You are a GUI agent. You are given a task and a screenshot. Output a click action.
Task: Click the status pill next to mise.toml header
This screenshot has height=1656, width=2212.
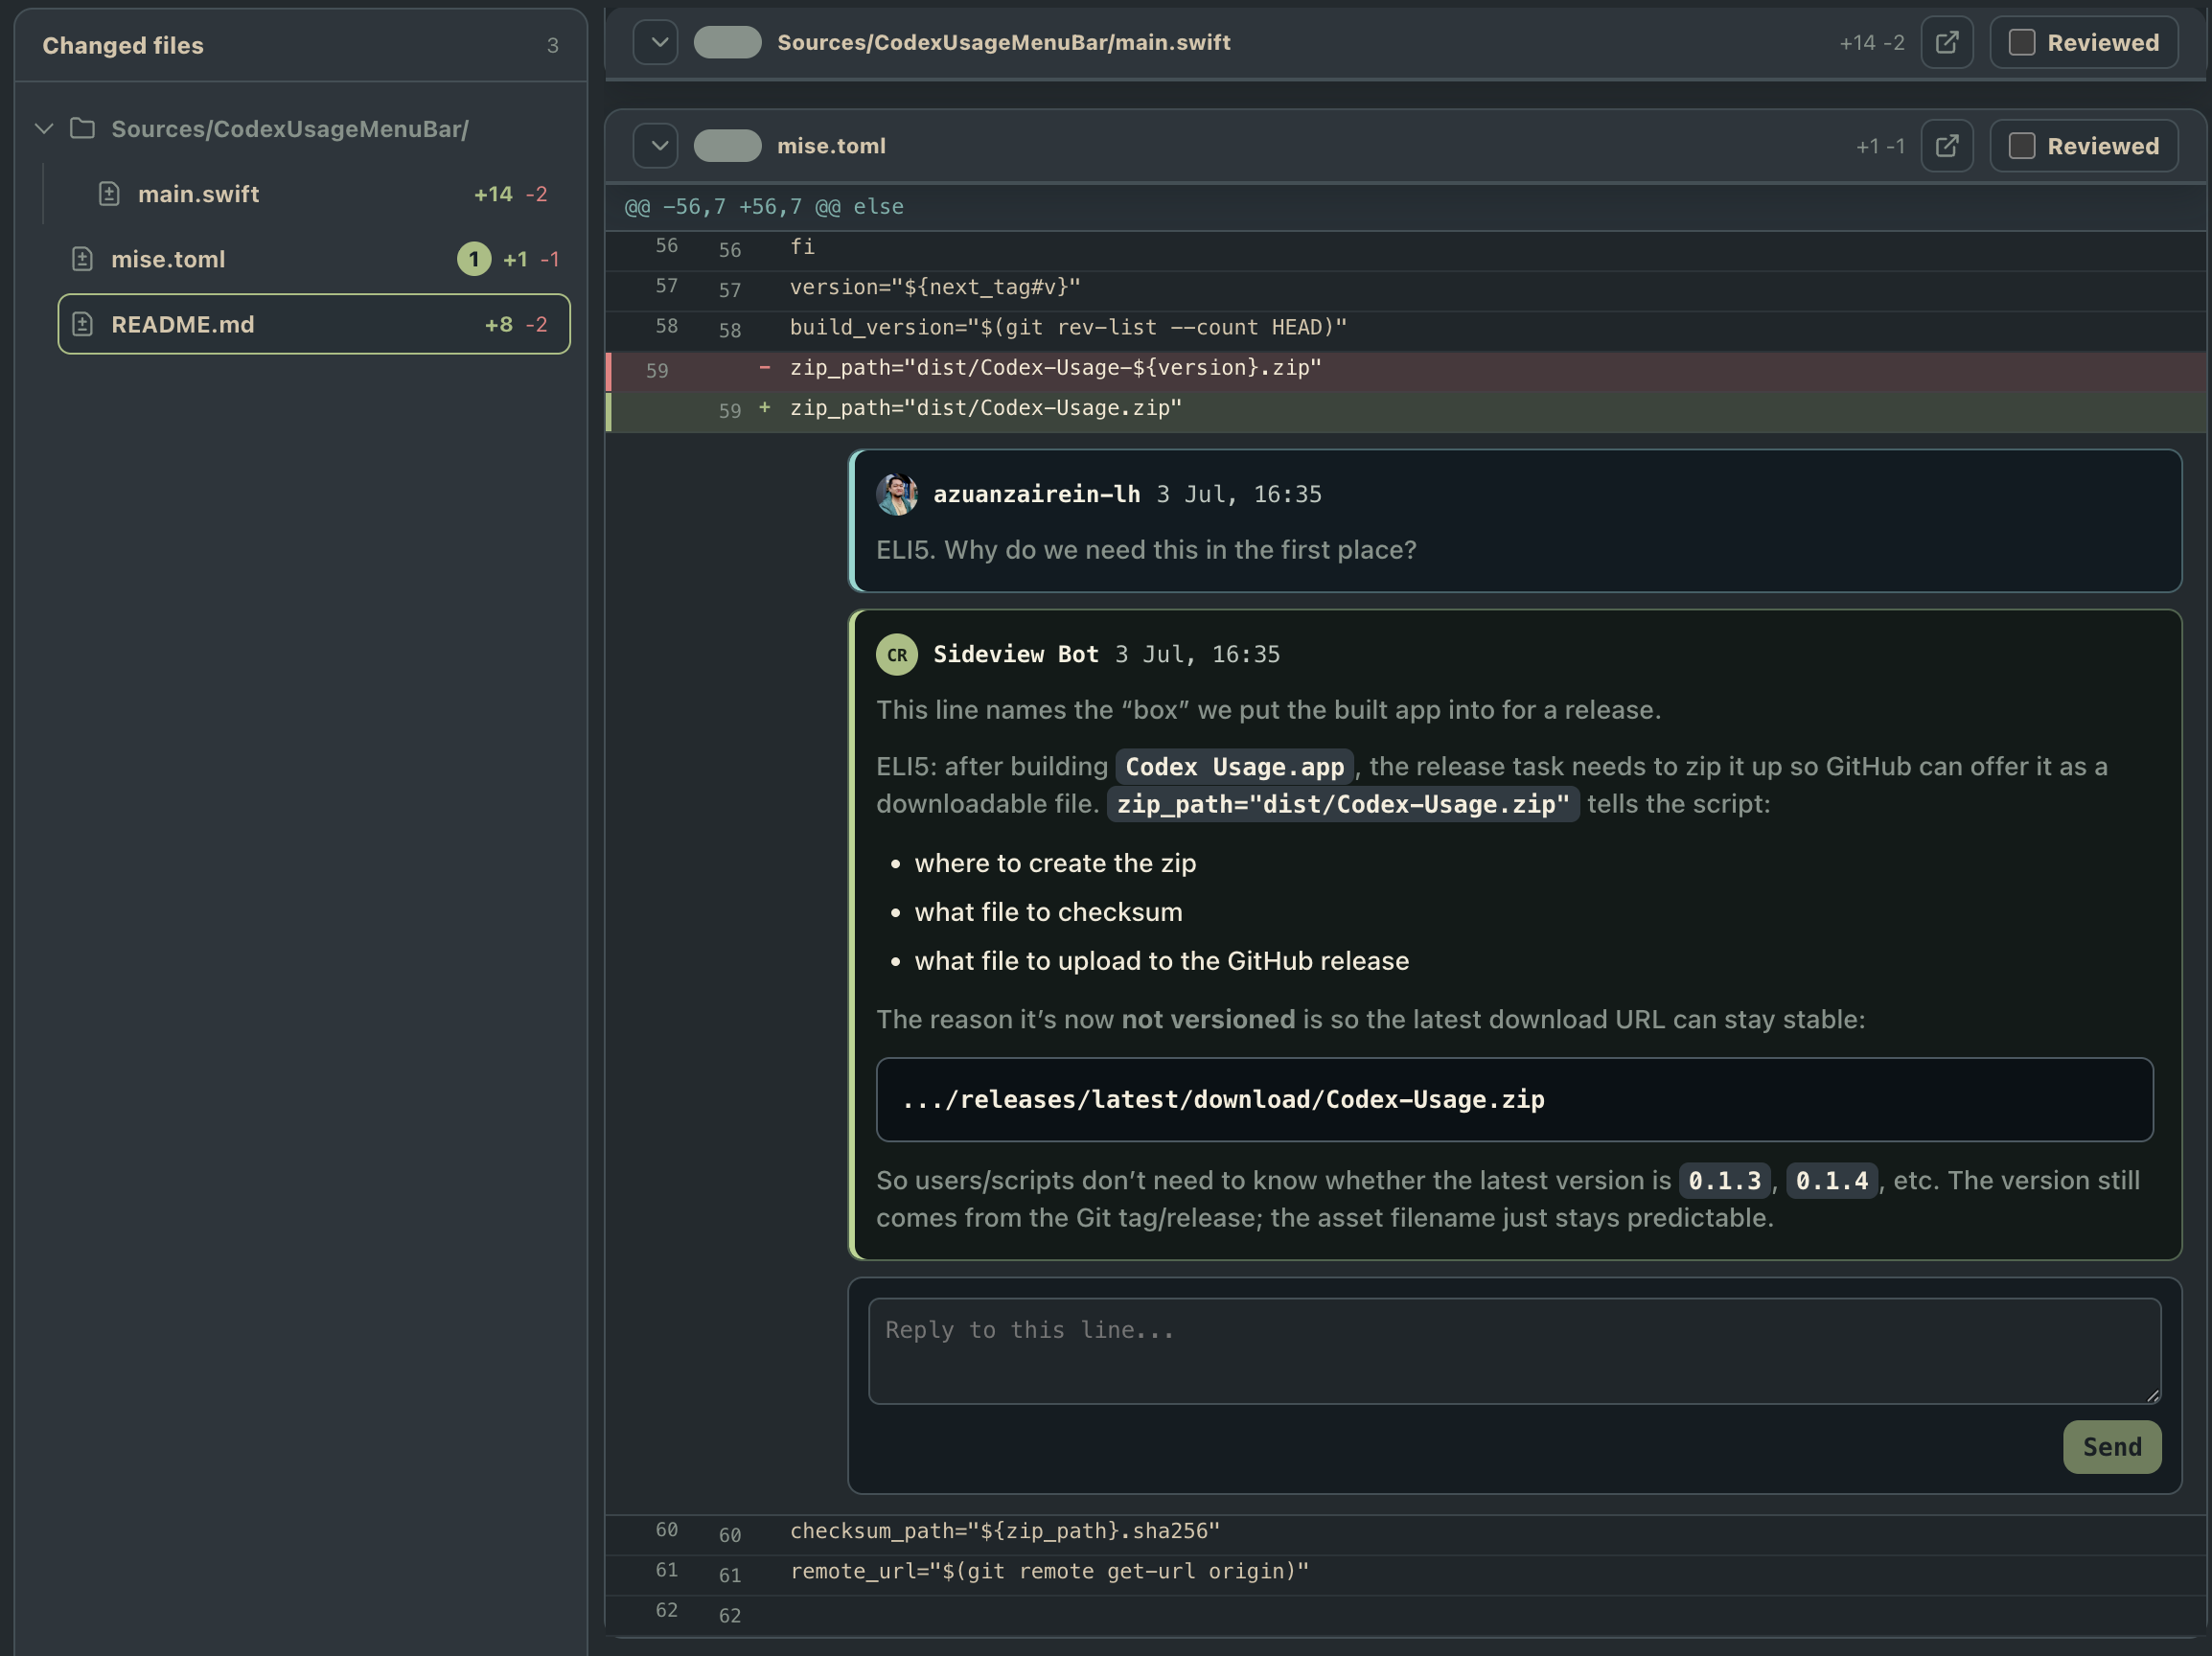coord(727,146)
